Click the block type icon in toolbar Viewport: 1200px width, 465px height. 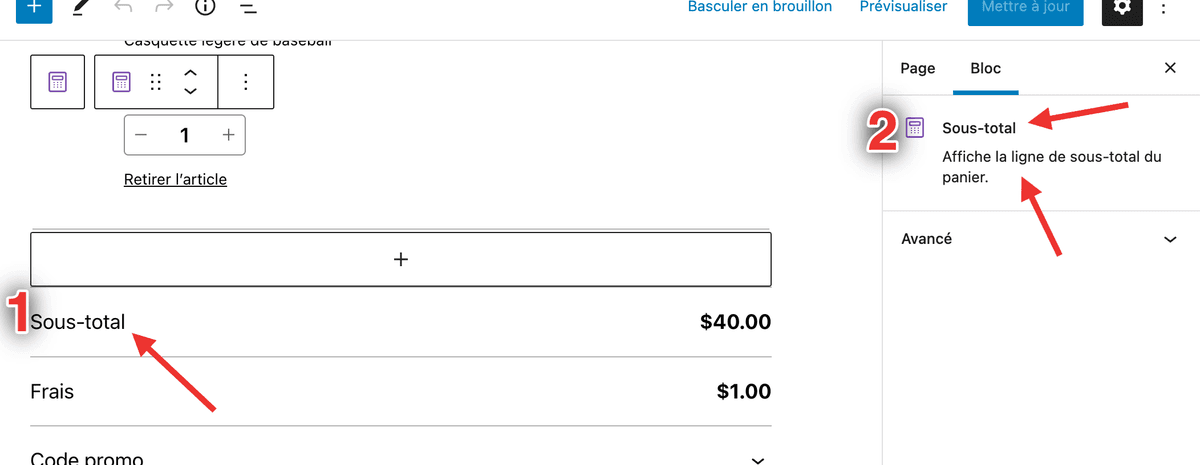pos(121,82)
